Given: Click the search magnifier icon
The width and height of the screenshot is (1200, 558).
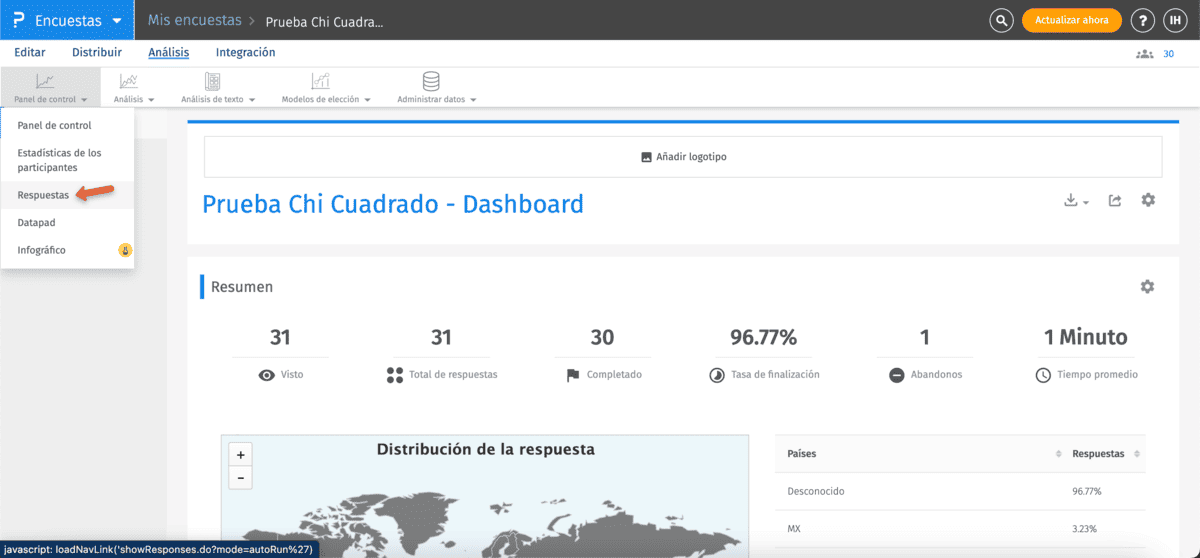Looking at the screenshot, I should pos(1001,20).
